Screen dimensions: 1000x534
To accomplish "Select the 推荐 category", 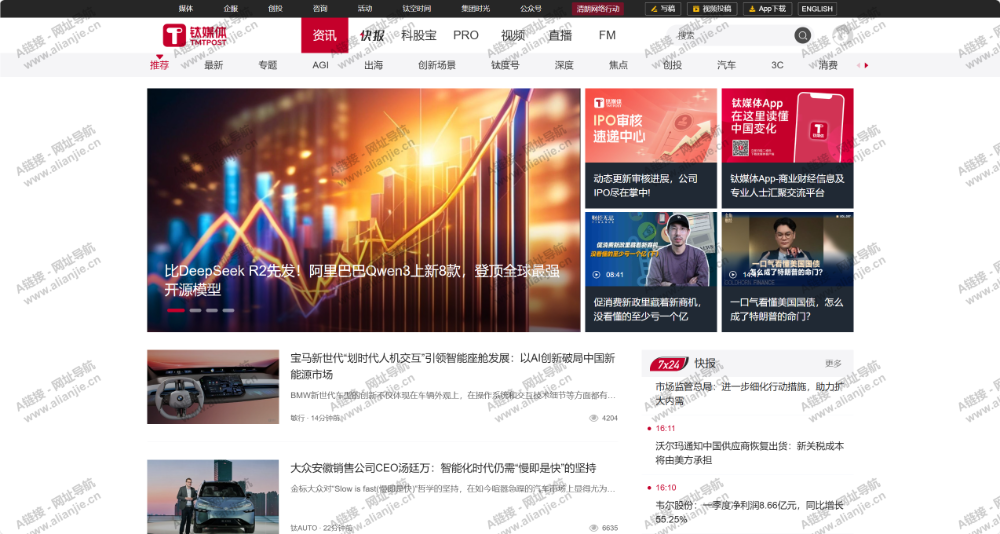I will coord(159,65).
